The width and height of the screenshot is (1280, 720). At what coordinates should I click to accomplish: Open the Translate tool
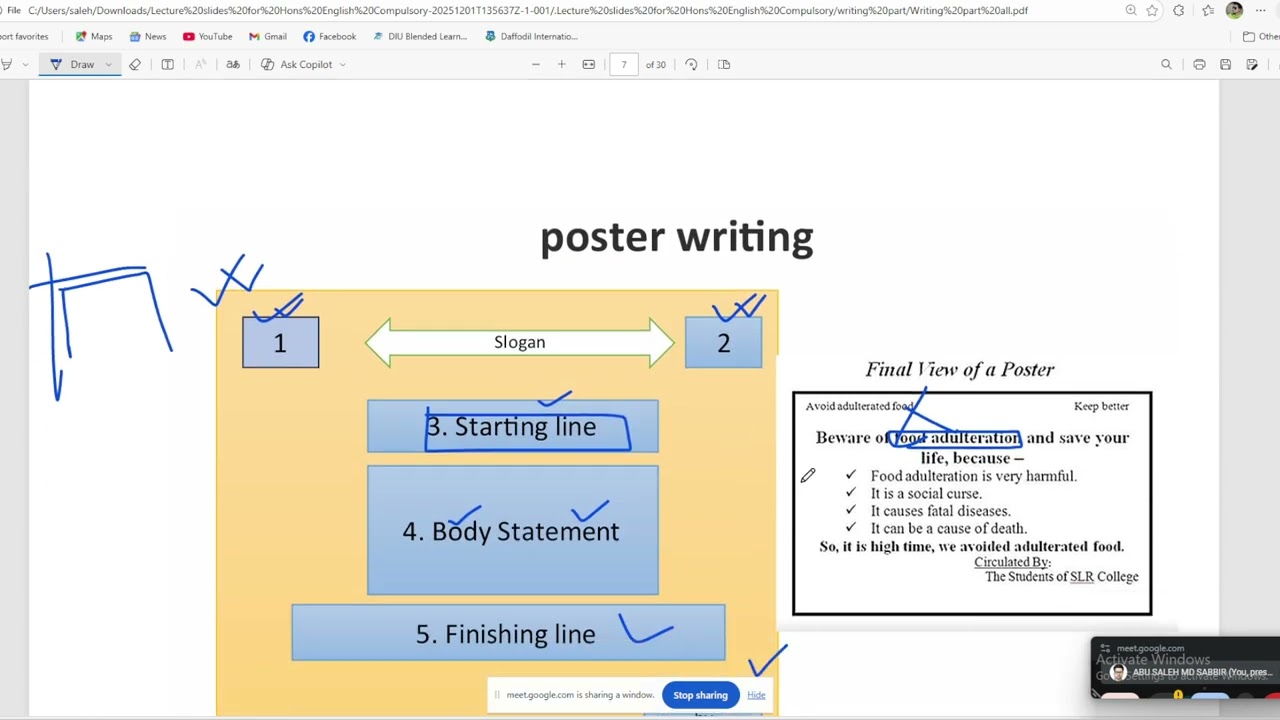(233, 64)
